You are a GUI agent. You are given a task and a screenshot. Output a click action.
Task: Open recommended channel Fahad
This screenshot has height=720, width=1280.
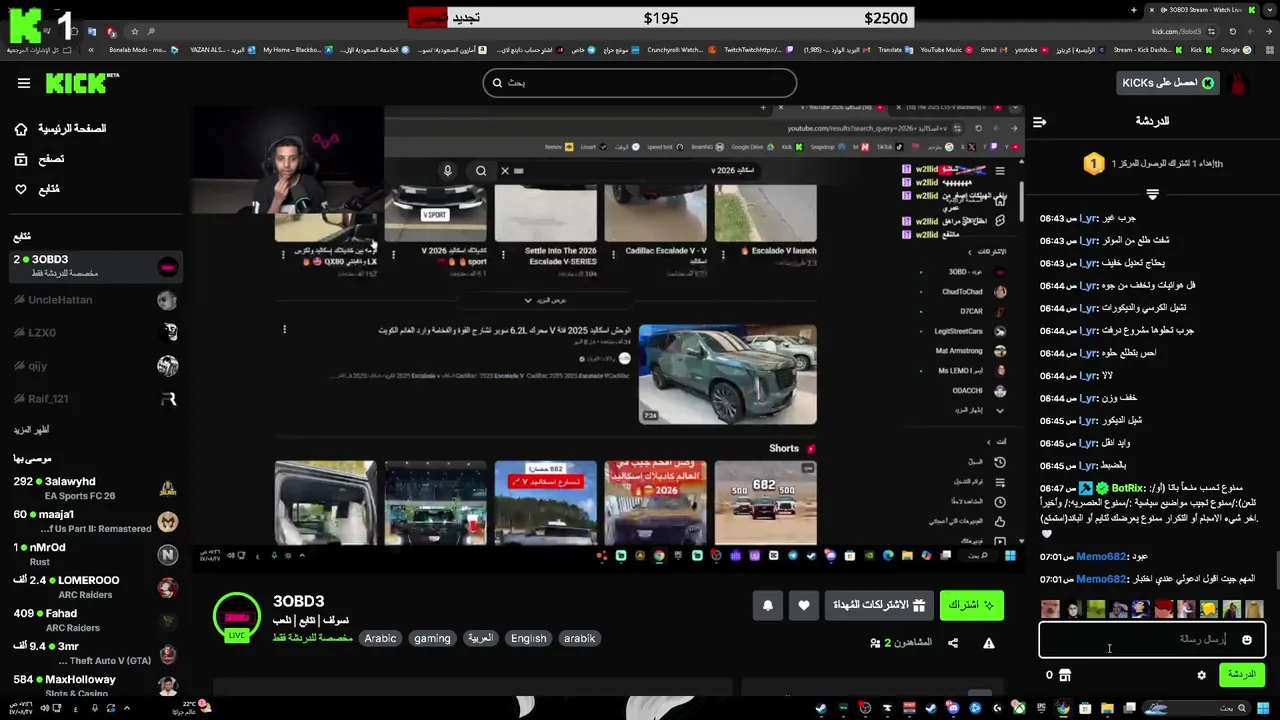(x=96, y=620)
